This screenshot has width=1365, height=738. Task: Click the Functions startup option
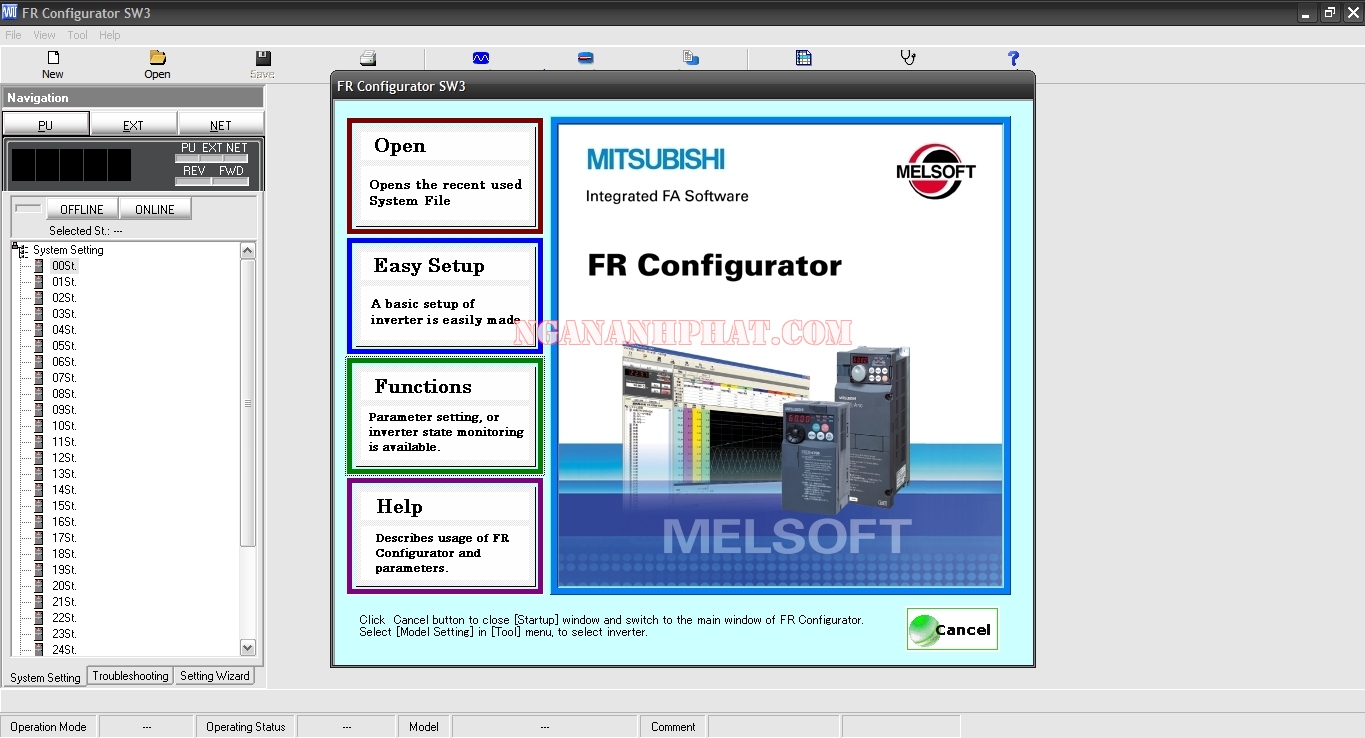coord(444,415)
